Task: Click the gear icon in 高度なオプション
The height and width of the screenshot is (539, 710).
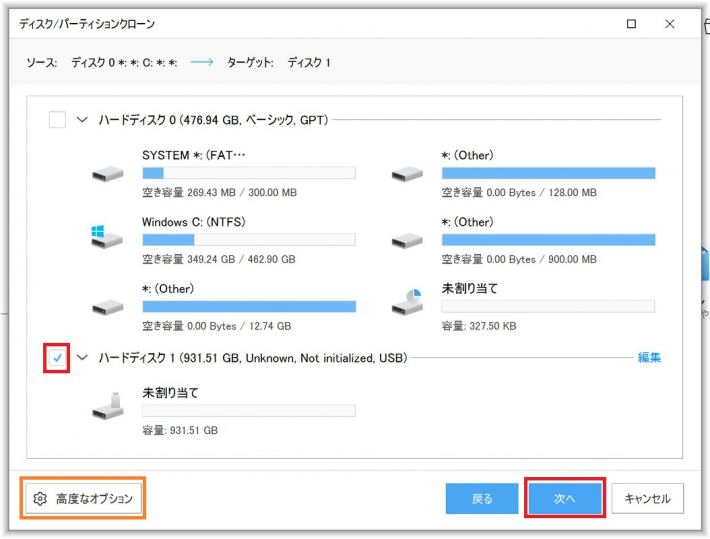Action: pyautogui.click(x=41, y=498)
